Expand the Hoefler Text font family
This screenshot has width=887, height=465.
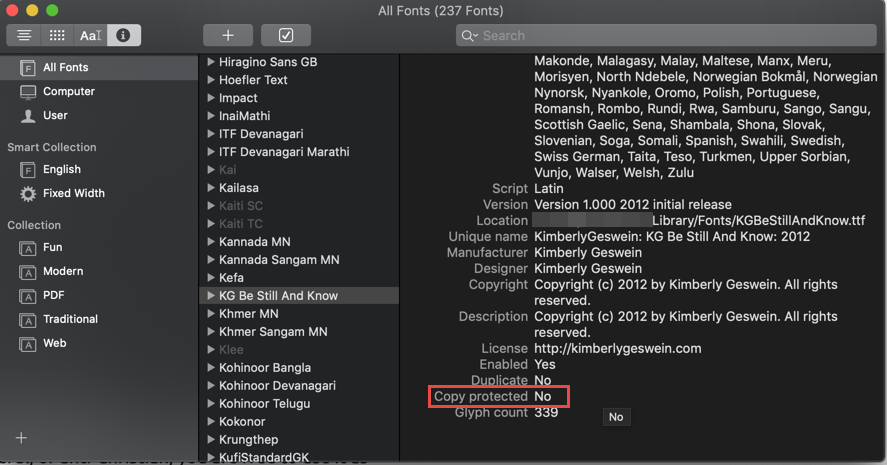211,80
